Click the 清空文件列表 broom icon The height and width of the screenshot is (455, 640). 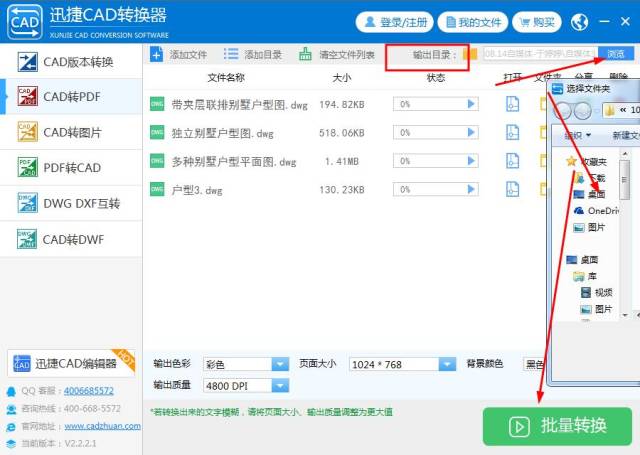(x=305, y=54)
